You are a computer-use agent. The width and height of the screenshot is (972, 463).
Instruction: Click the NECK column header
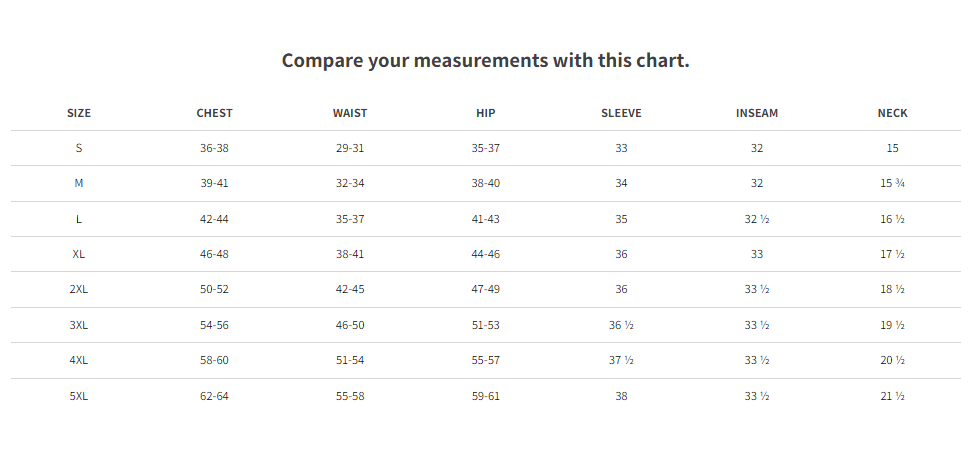point(893,113)
